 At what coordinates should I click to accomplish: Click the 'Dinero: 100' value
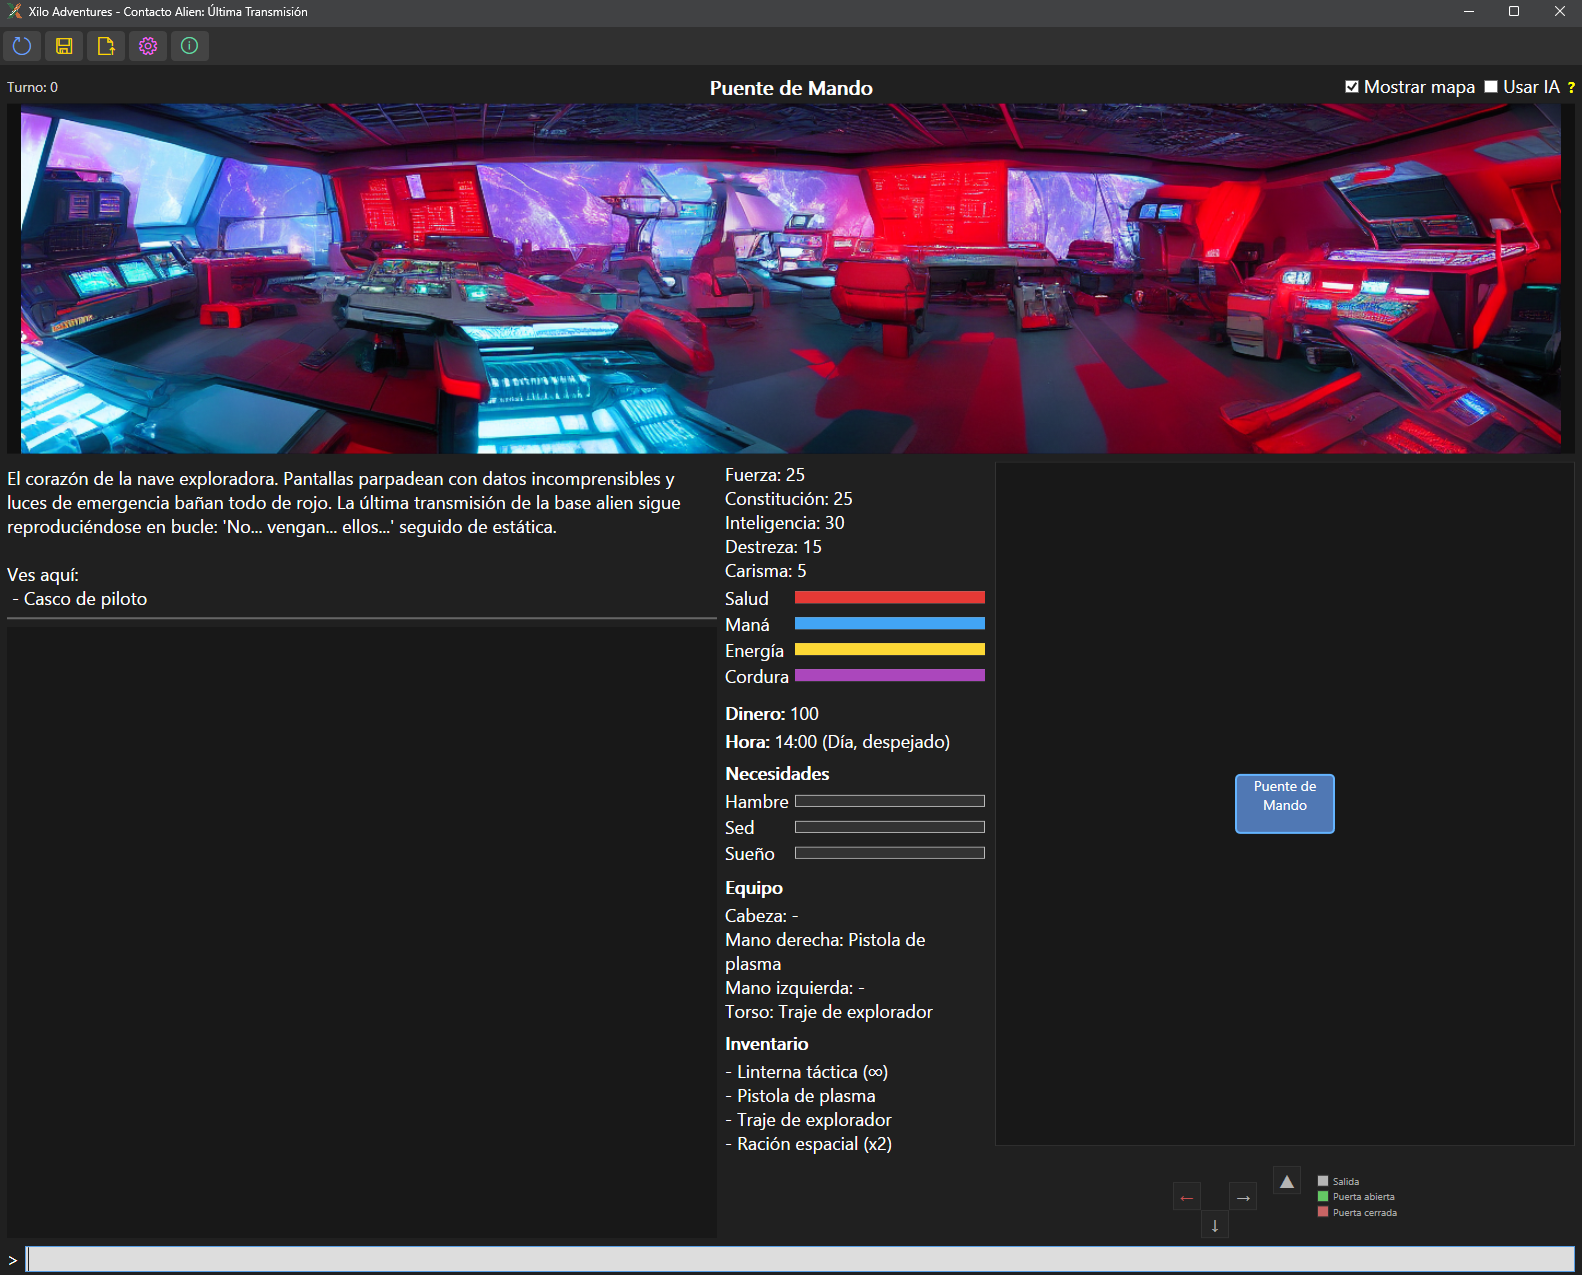pyautogui.click(x=772, y=714)
